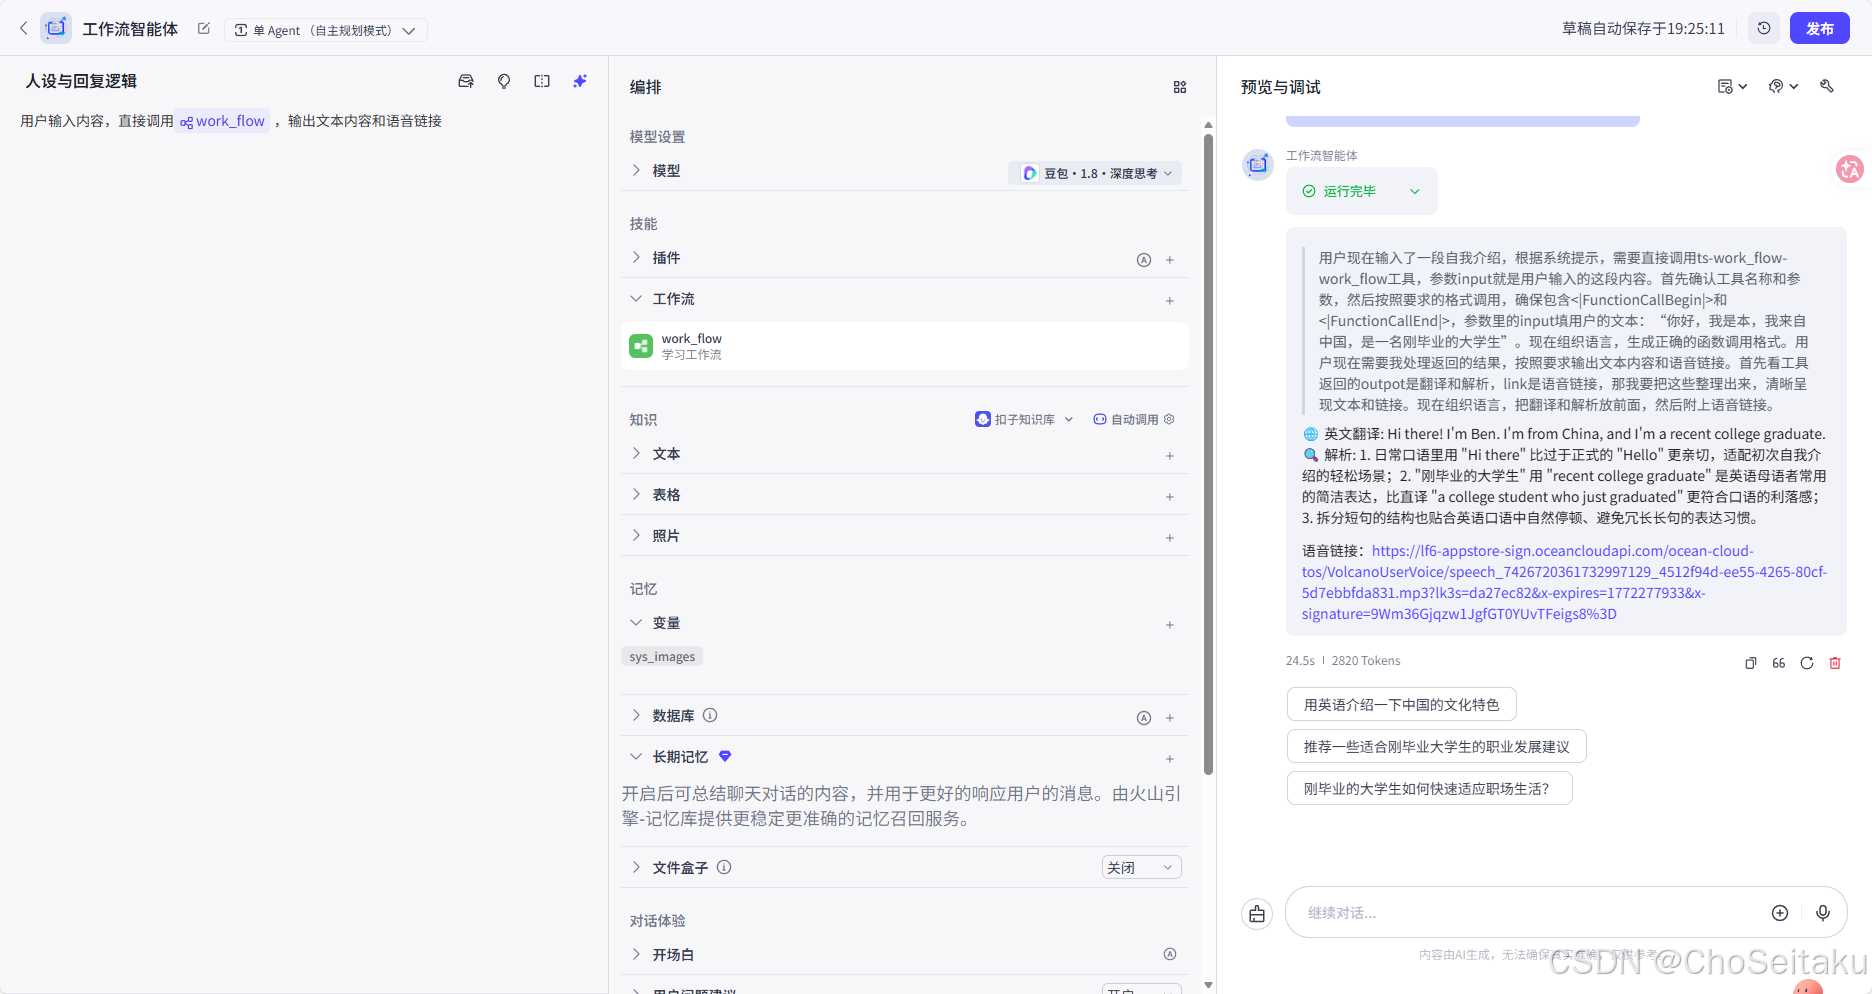1872x994 pixels.
Task: Expand the 模型 section
Action: pyautogui.click(x=636, y=171)
